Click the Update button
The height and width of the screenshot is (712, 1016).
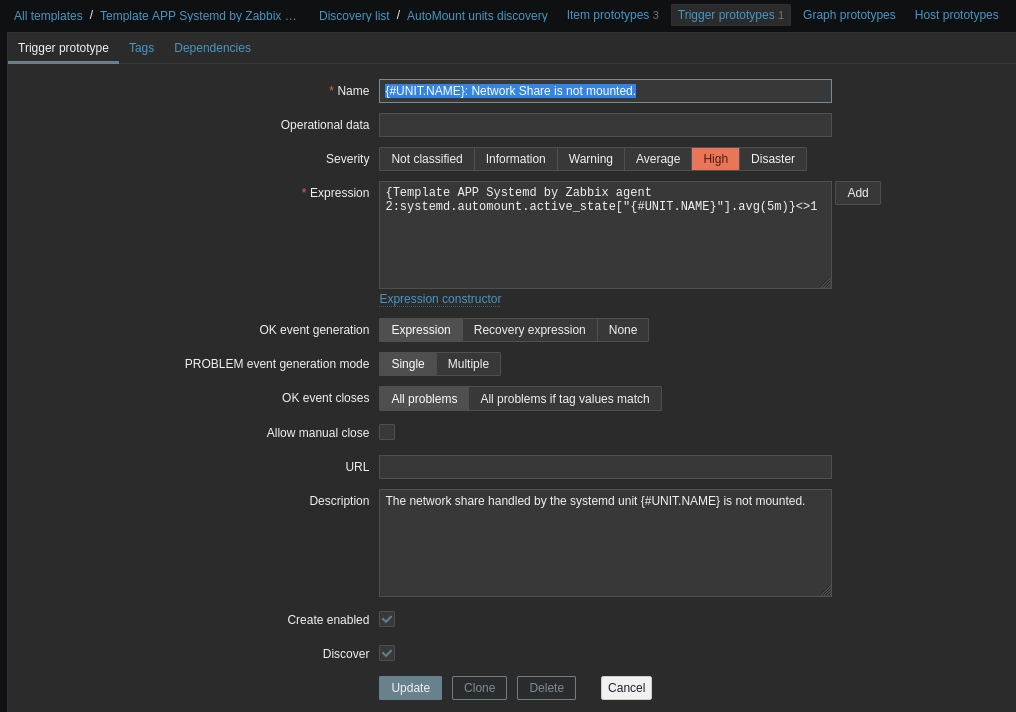[410, 688]
